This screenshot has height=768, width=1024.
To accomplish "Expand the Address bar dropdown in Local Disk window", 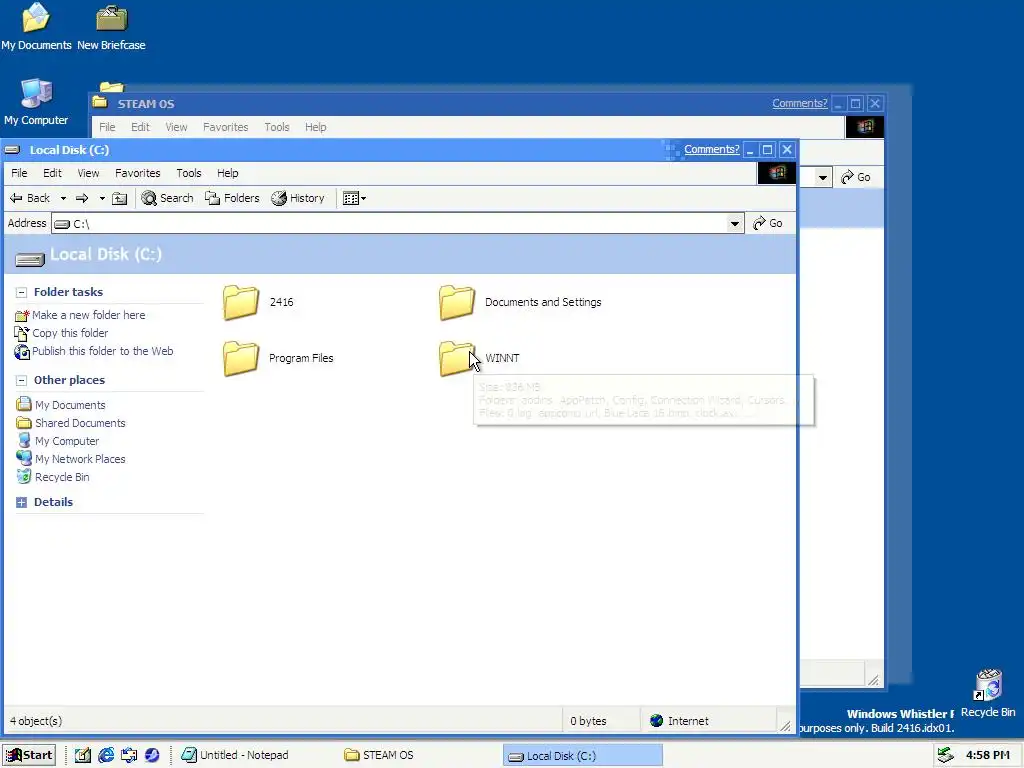I will (735, 224).
